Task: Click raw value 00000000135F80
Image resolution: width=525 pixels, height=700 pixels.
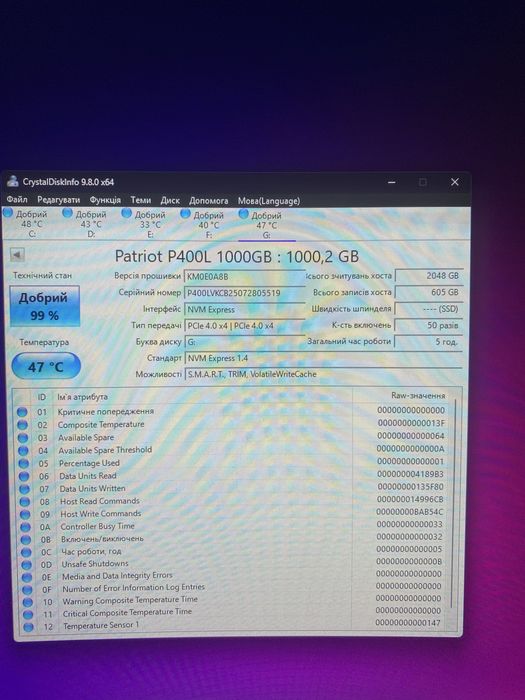Action: [411, 486]
